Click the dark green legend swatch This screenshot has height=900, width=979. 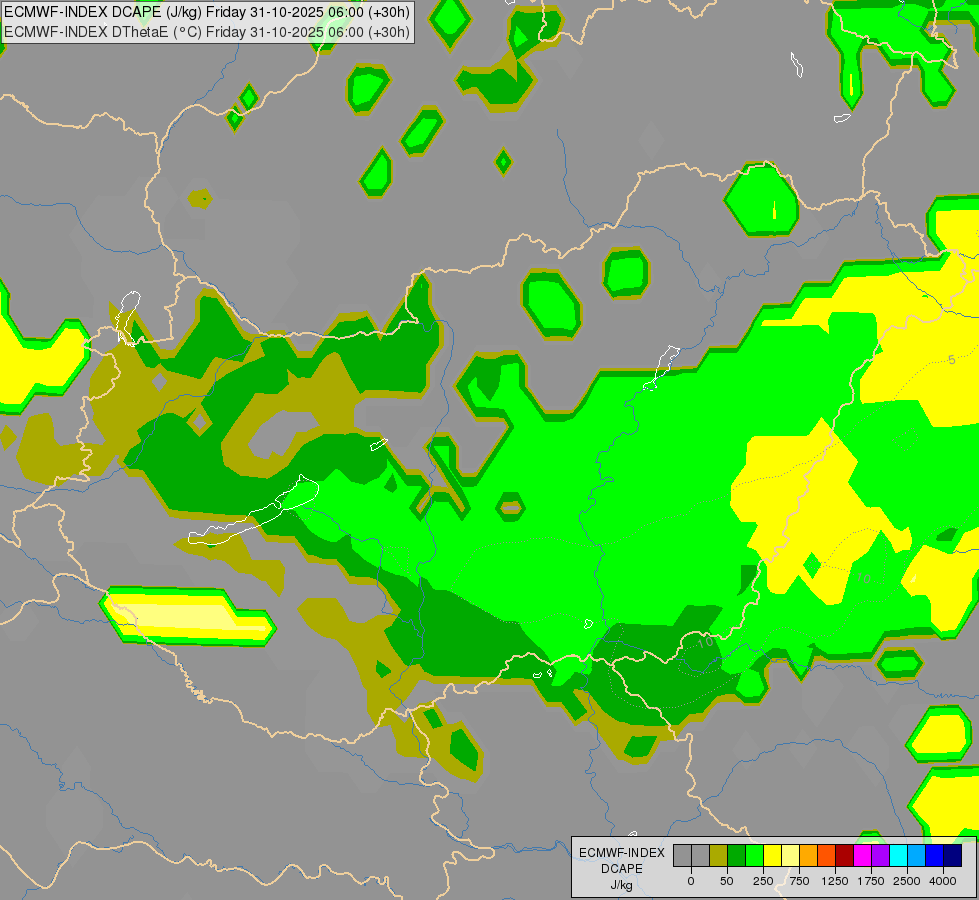736,856
